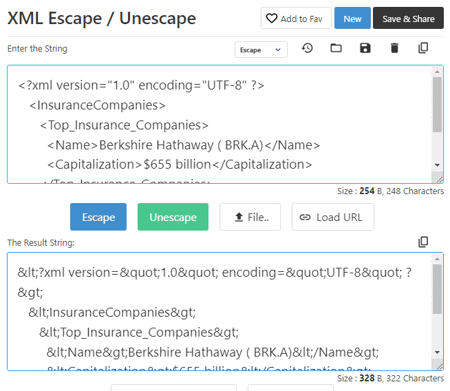Screen dimensions: 450x391
Task: Click the save floppy disk icon
Action: (x=365, y=48)
